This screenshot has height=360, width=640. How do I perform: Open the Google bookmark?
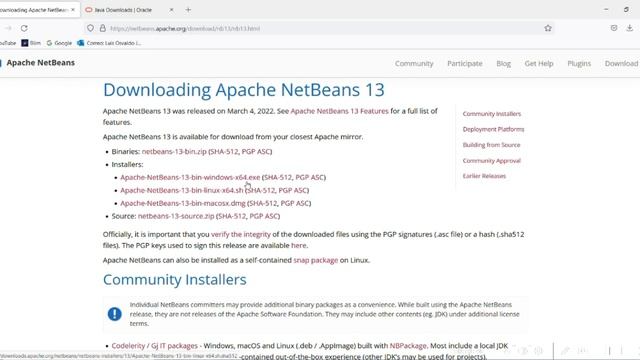[59, 43]
